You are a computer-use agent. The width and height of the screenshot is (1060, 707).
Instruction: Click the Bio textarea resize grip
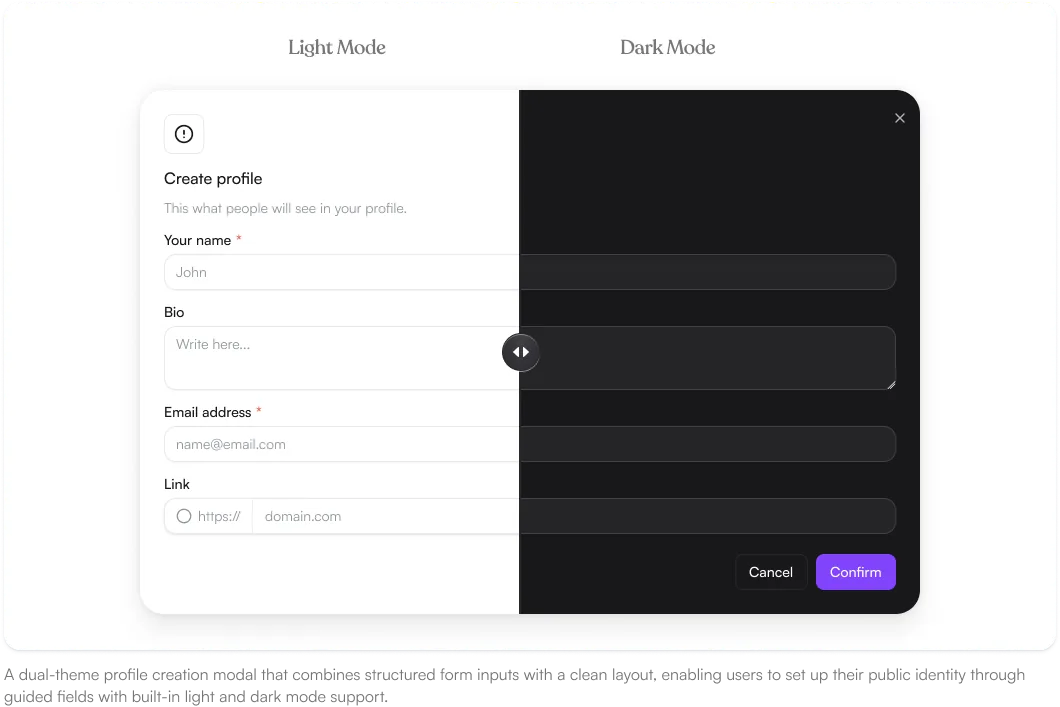tap(891, 385)
